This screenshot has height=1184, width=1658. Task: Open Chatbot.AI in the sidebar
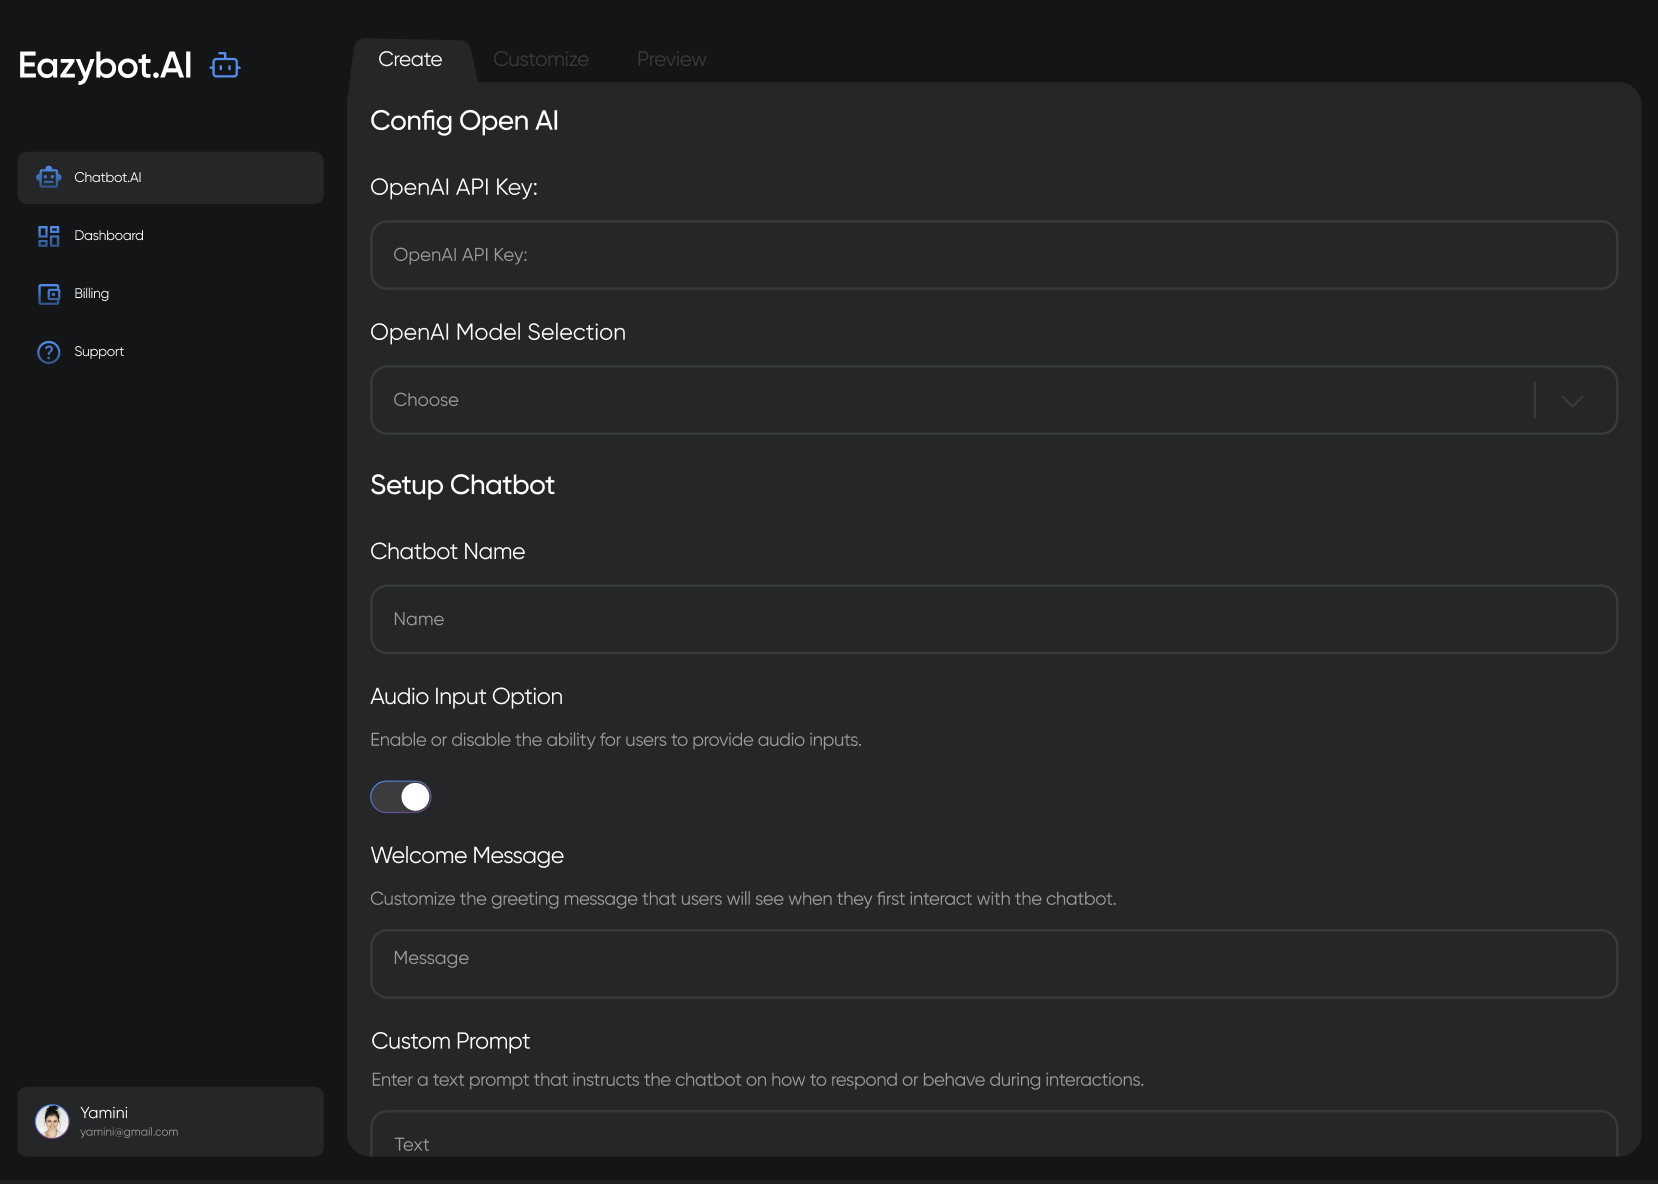171,178
